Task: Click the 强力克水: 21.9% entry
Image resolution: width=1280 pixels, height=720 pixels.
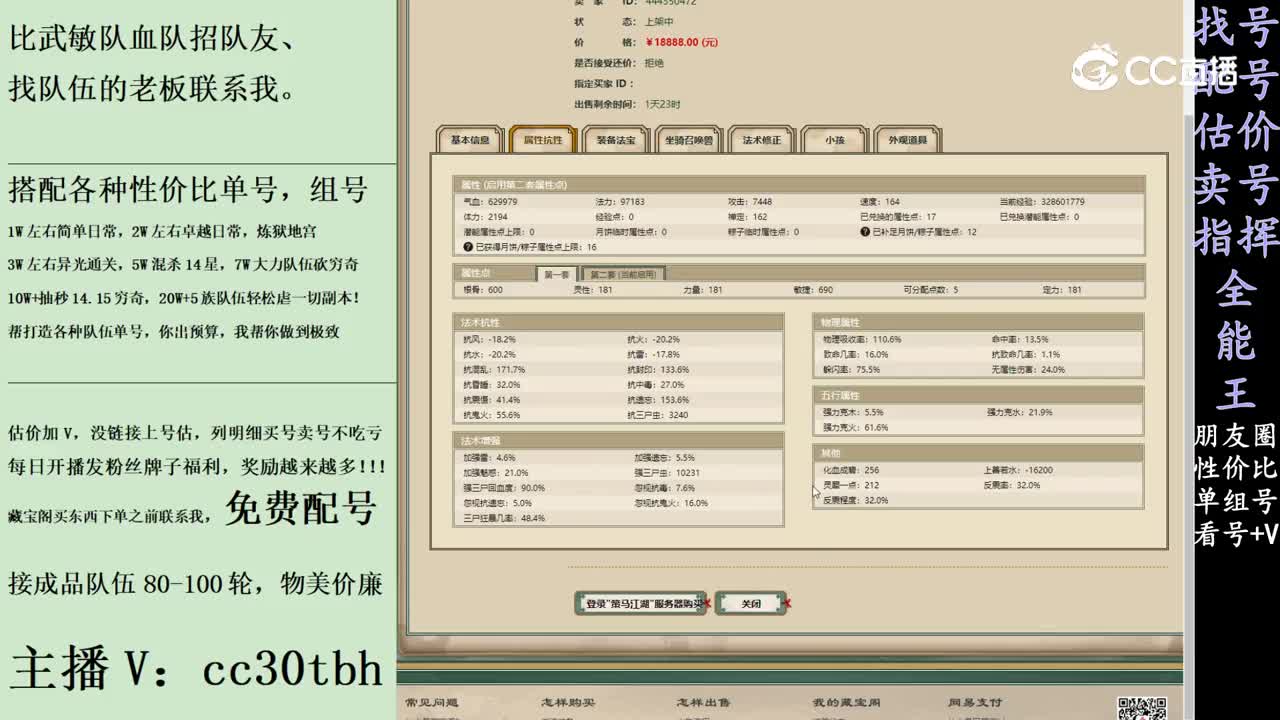Action: [1020, 412]
